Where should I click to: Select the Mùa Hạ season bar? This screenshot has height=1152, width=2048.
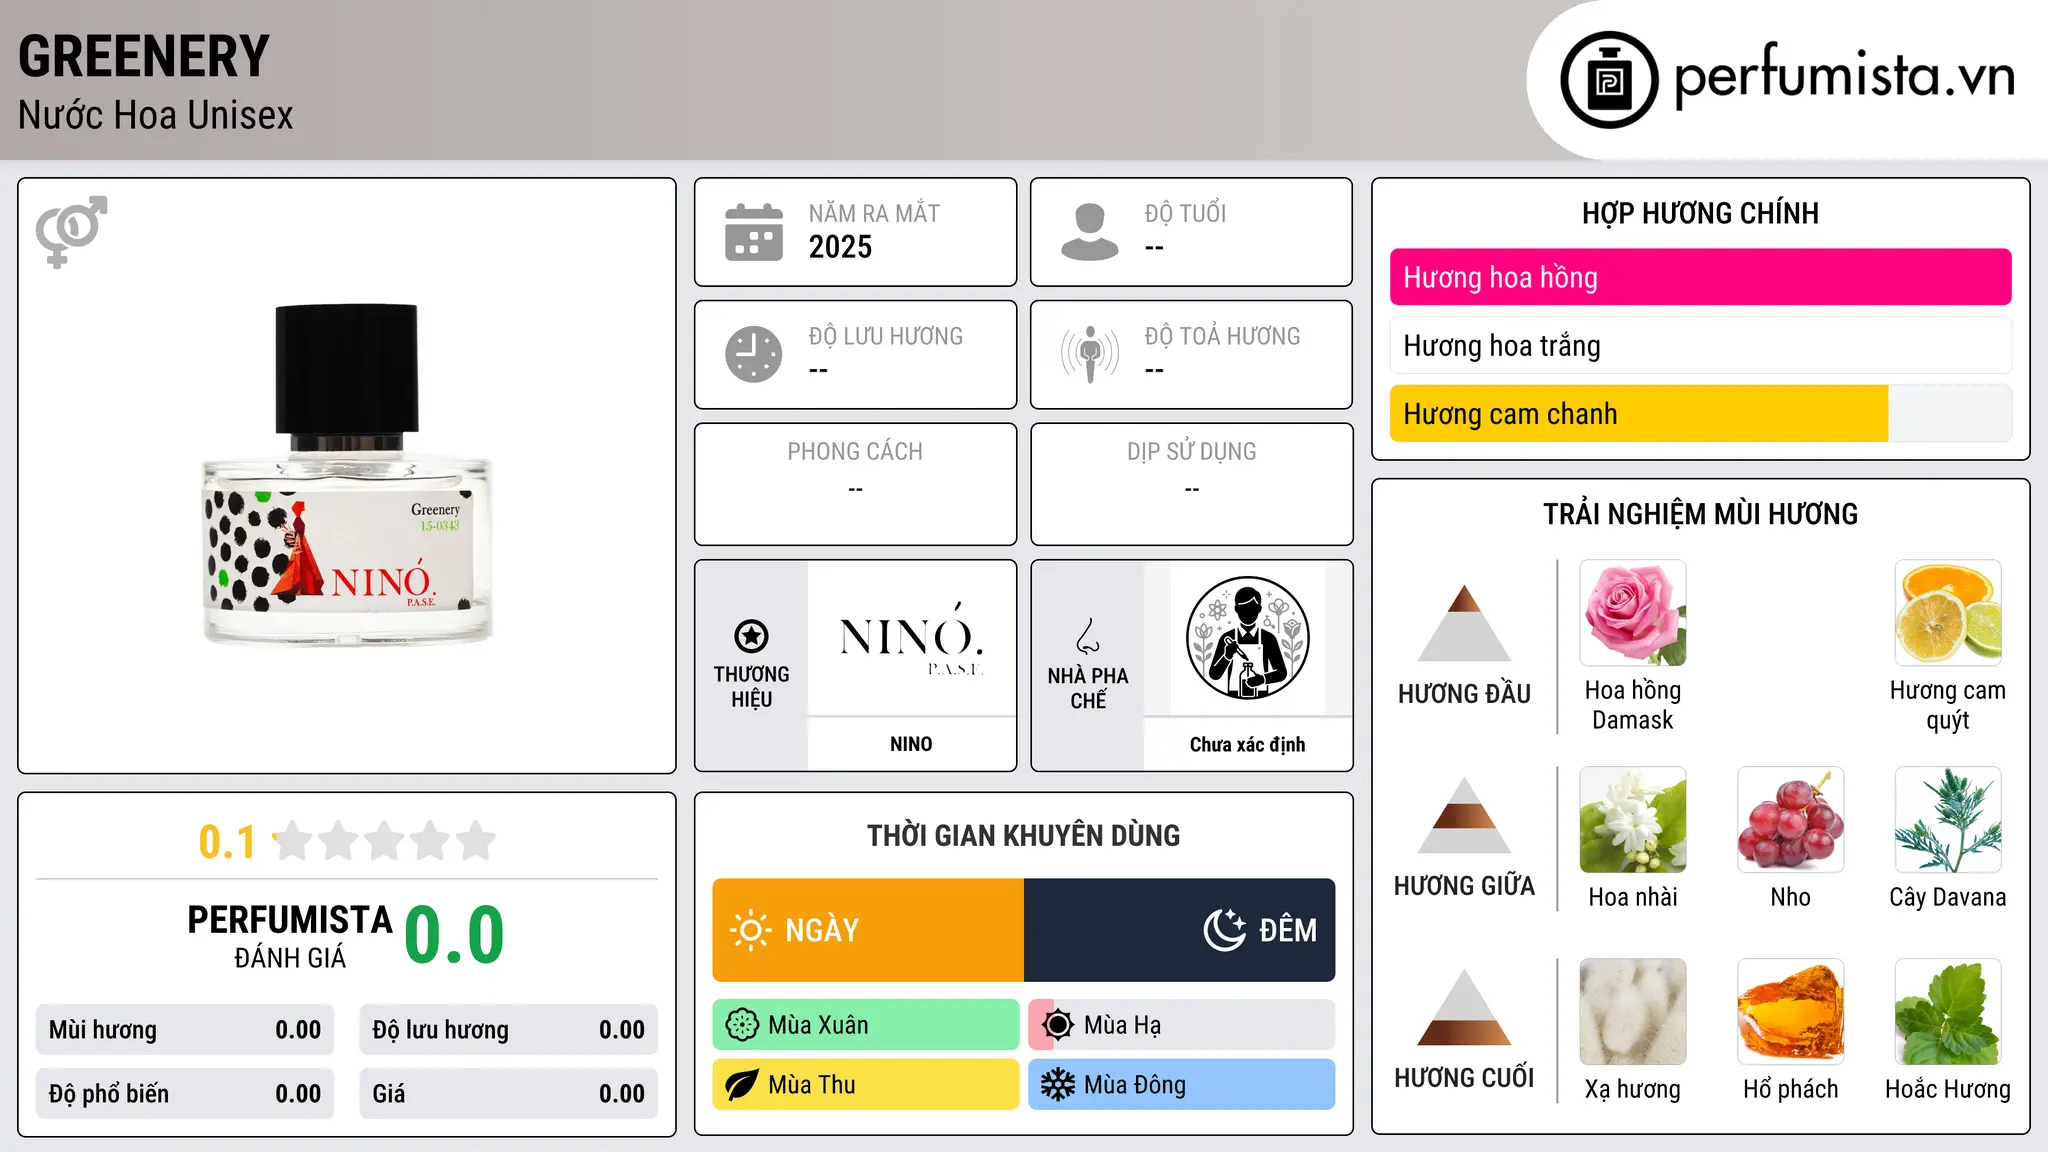point(1182,1025)
